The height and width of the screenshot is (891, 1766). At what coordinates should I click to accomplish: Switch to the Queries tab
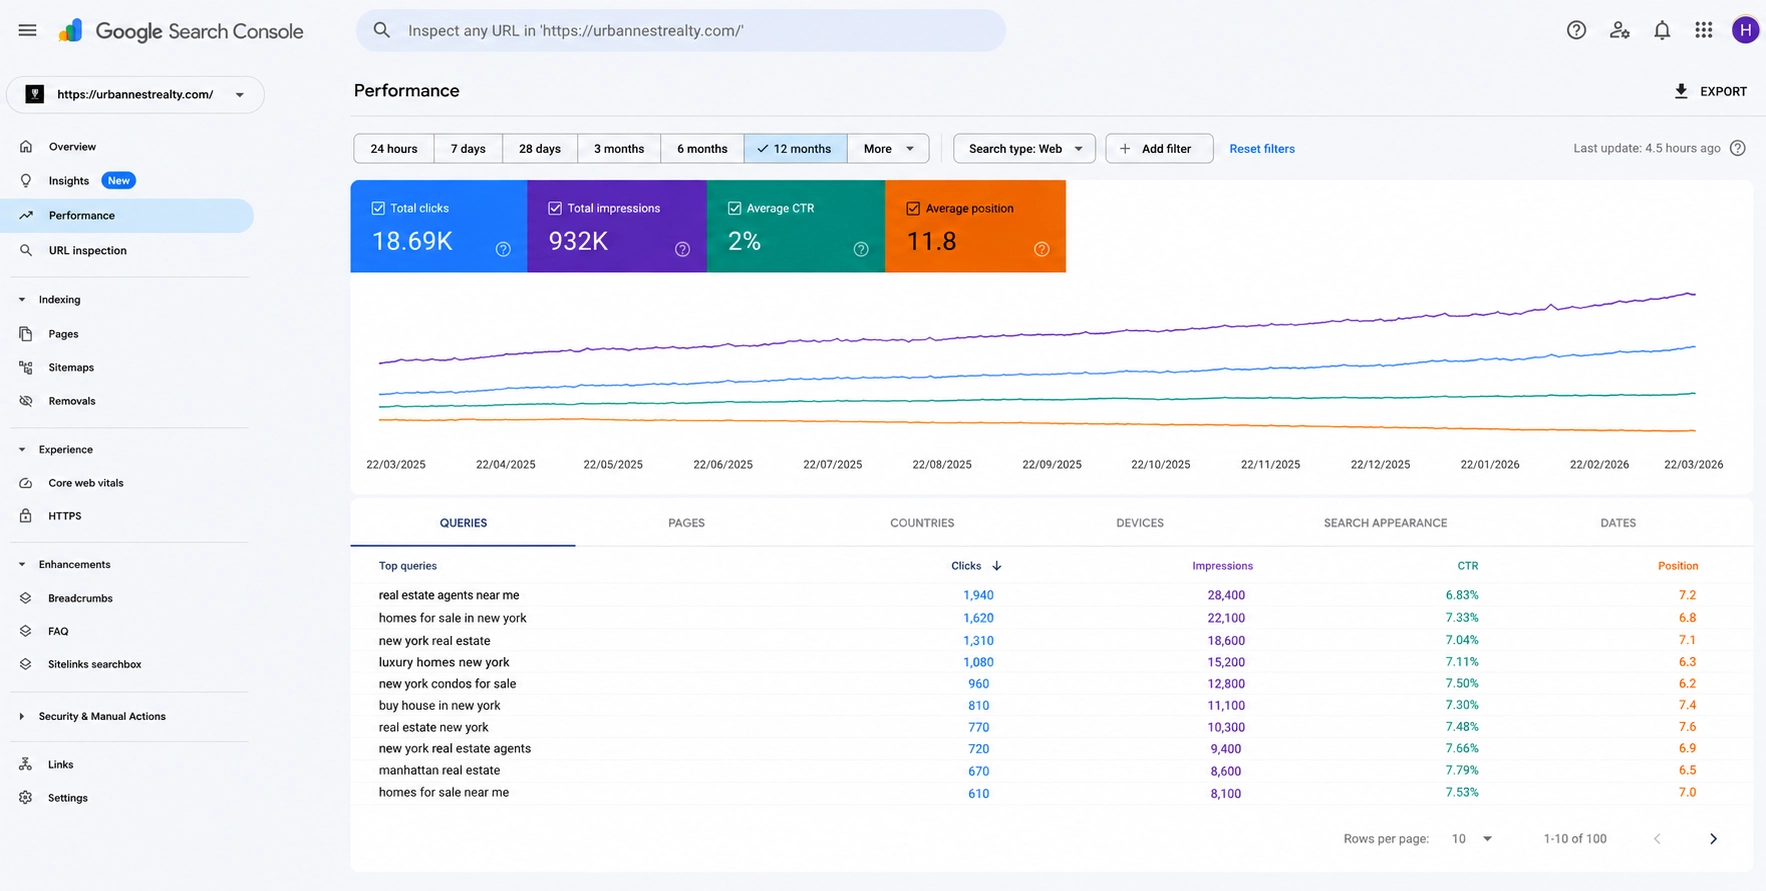463,523
